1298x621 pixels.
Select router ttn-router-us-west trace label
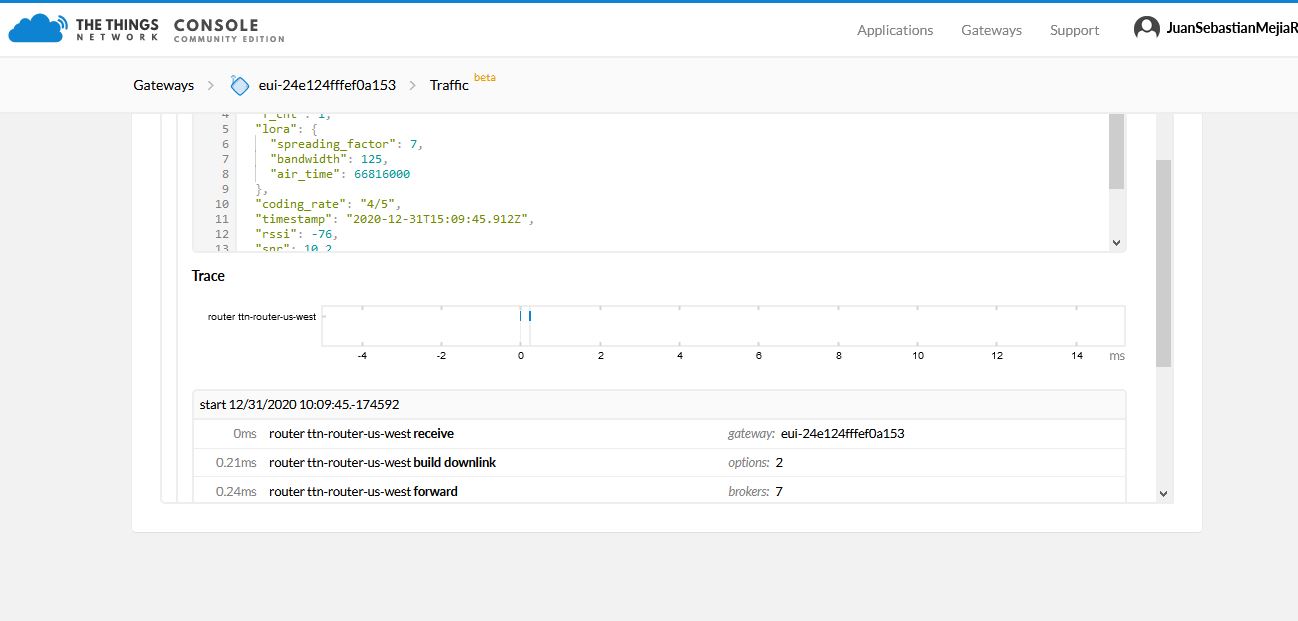pyautogui.click(x=262, y=316)
